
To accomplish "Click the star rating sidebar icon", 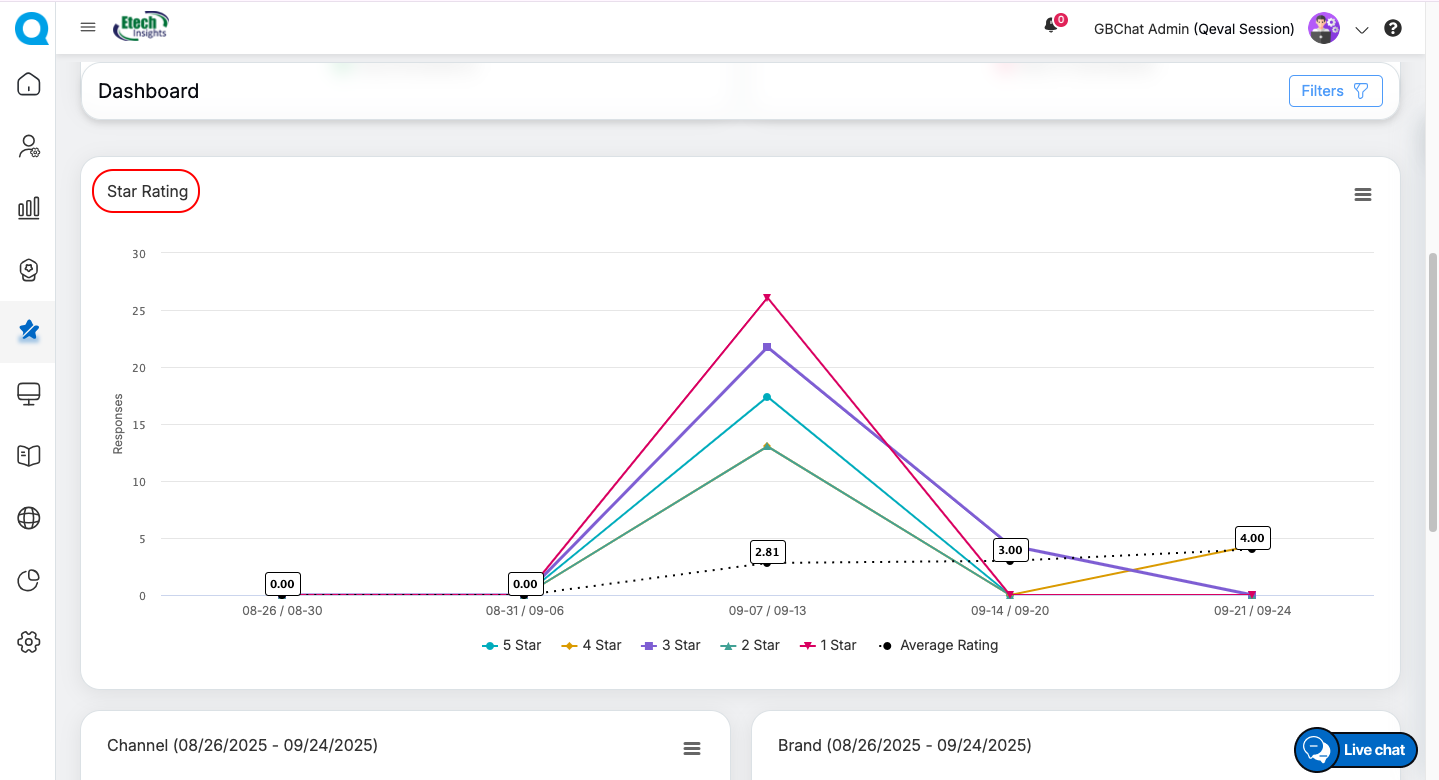I will tap(29, 330).
